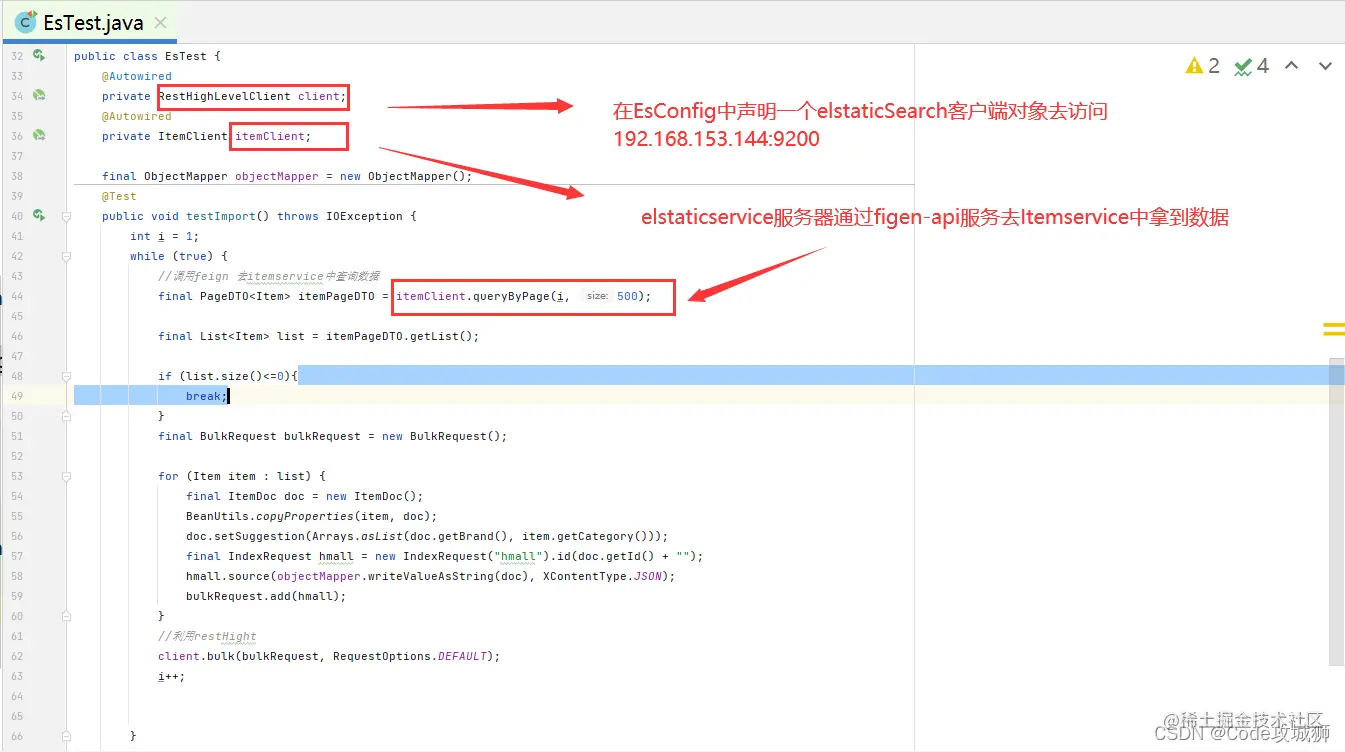1345x752 pixels.
Task: Open the green typo indicator showing 4
Action: coord(1251,66)
